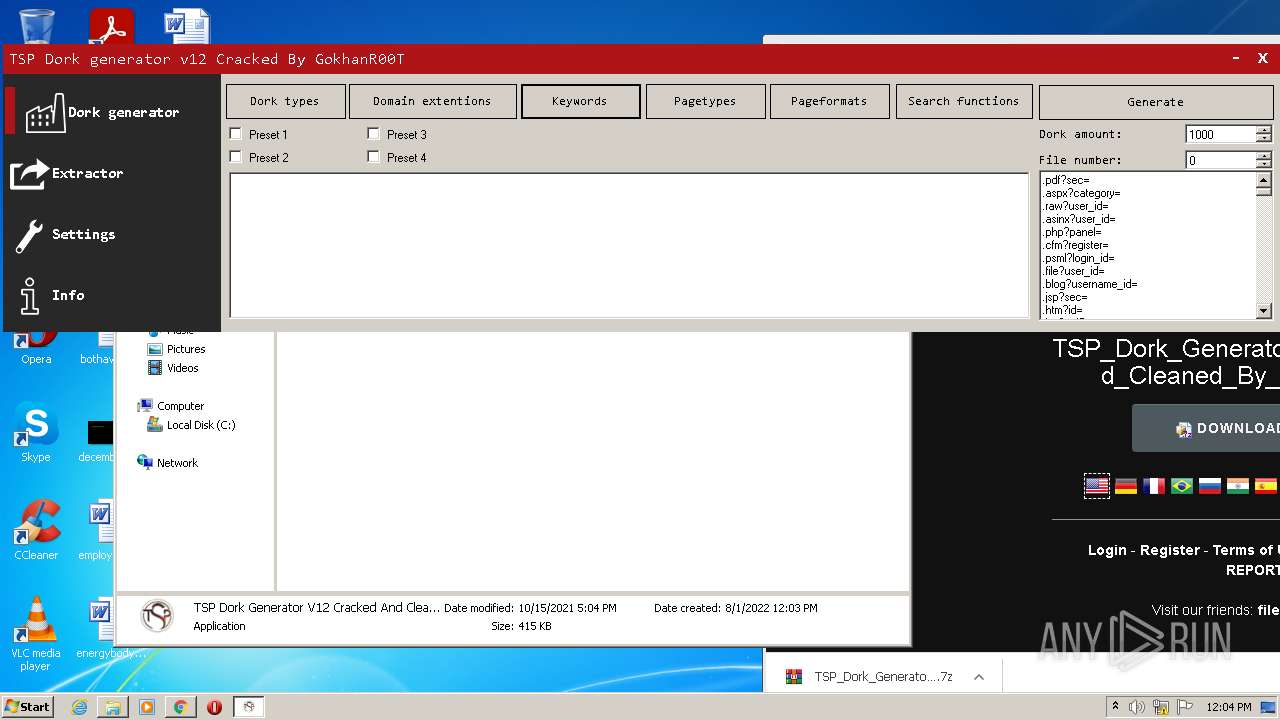Image resolution: width=1280 pixels, height=720 pixels.
Task: Open Windows Explorer folder in taskbar
Action: tap(113, 707)
